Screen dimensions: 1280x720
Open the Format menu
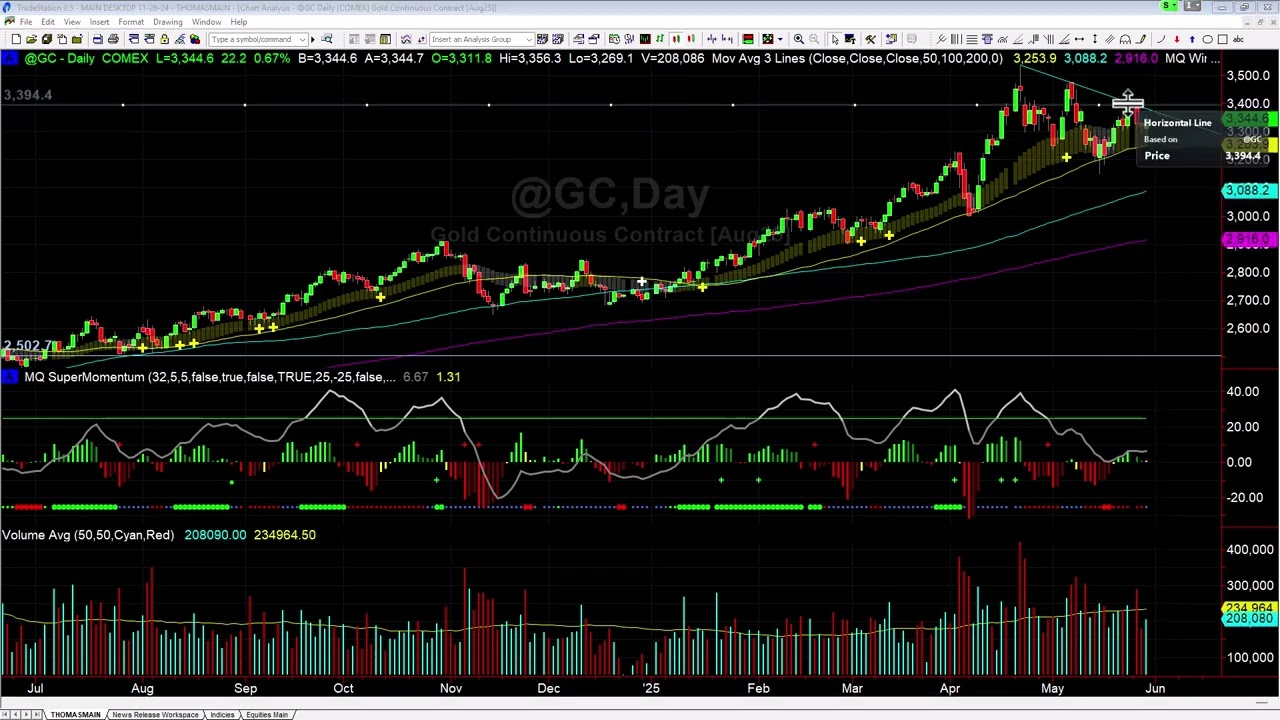point(131,21)
